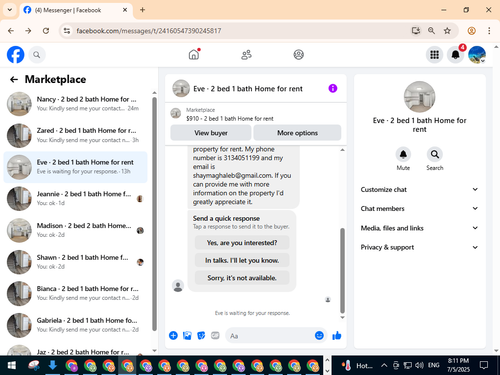Bookmark this page with star icon
Viewport: 500px width, 375px height.
(447, 31)
